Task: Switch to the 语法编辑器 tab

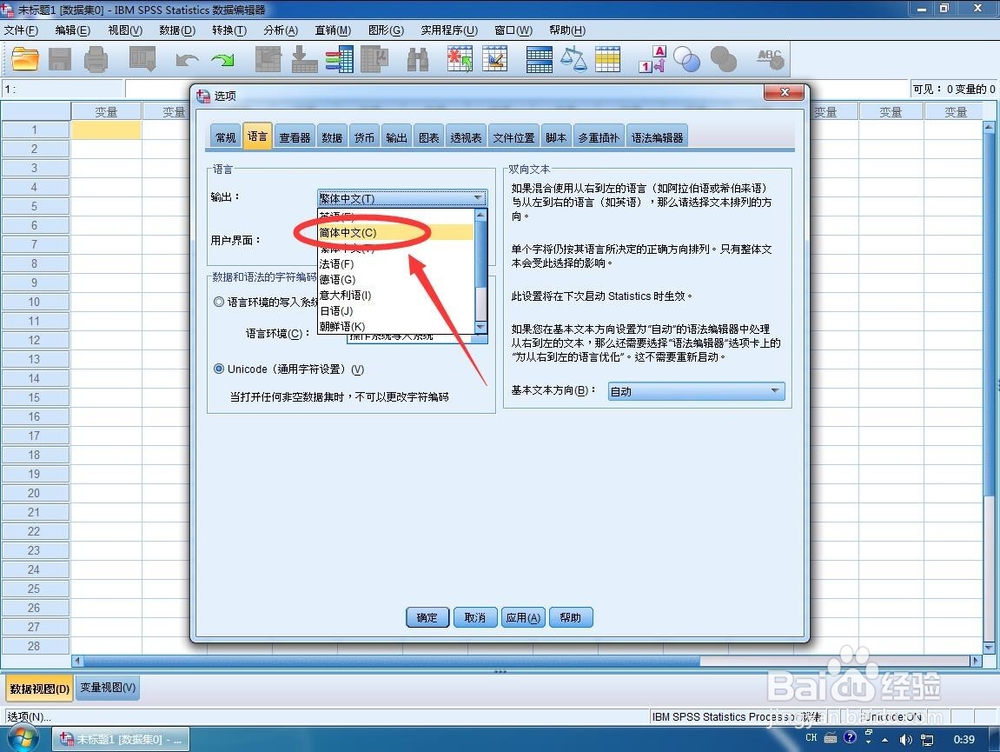Action: (658, 137)
